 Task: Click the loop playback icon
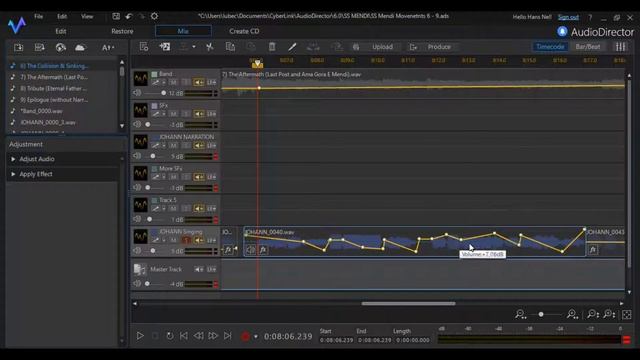click(x=169, y=336)
